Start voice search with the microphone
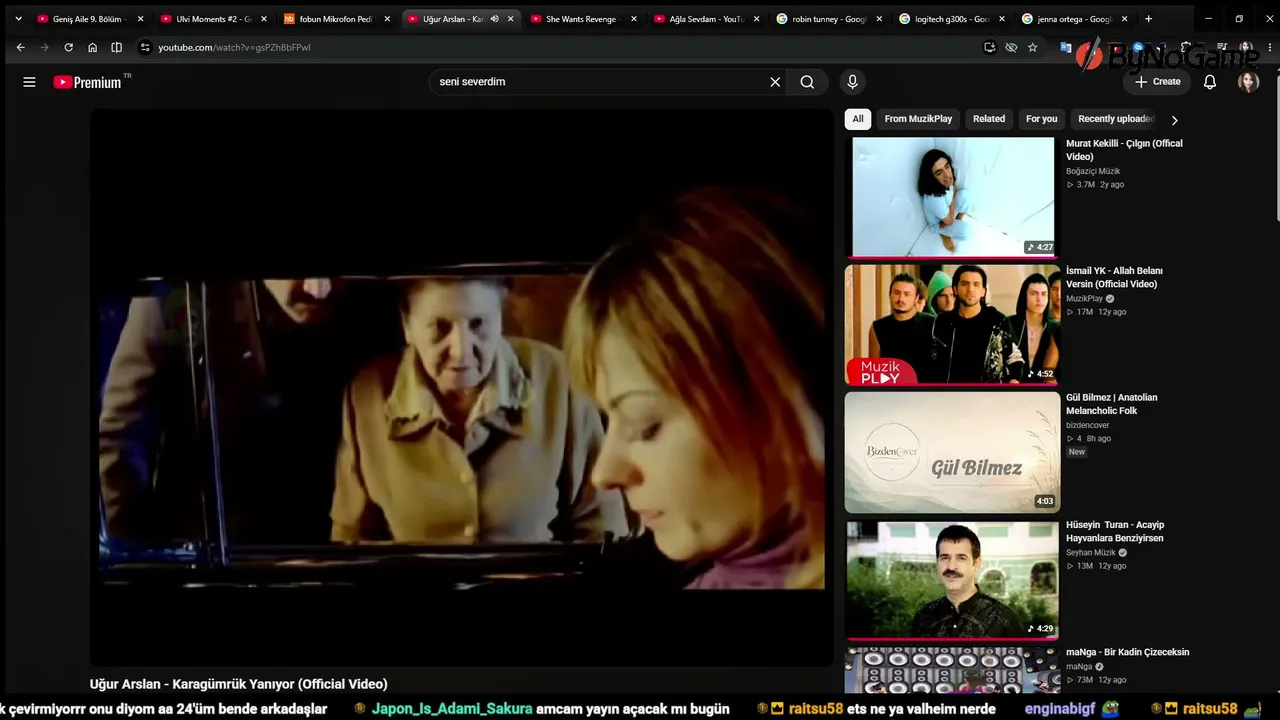Viewport: 1280px width, 720px height. pos(852,82)
